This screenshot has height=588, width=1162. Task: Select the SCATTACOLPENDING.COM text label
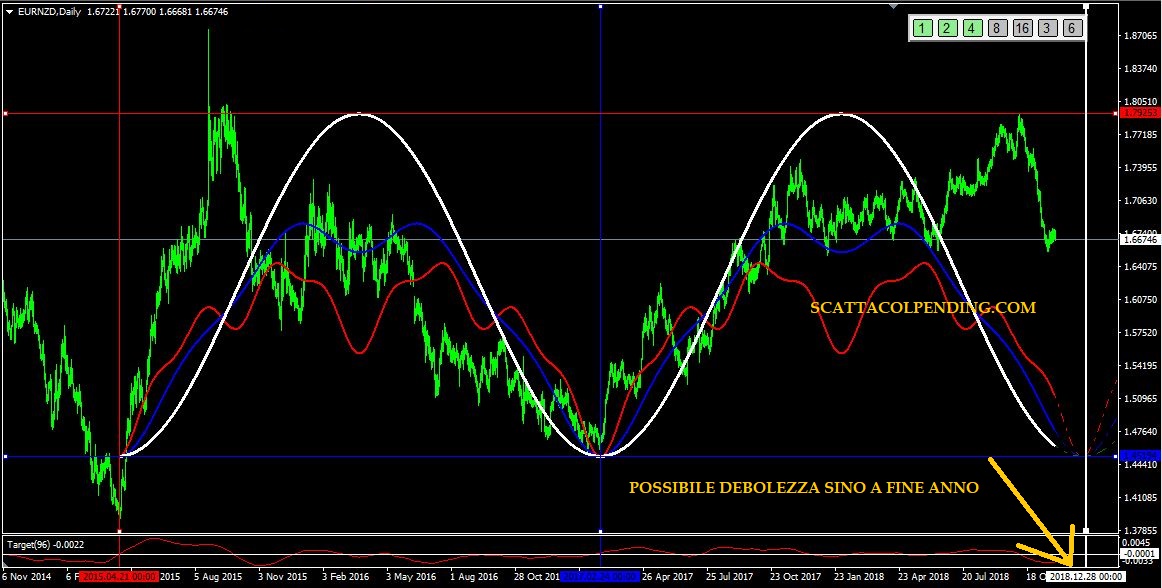[x=923, y=308]
